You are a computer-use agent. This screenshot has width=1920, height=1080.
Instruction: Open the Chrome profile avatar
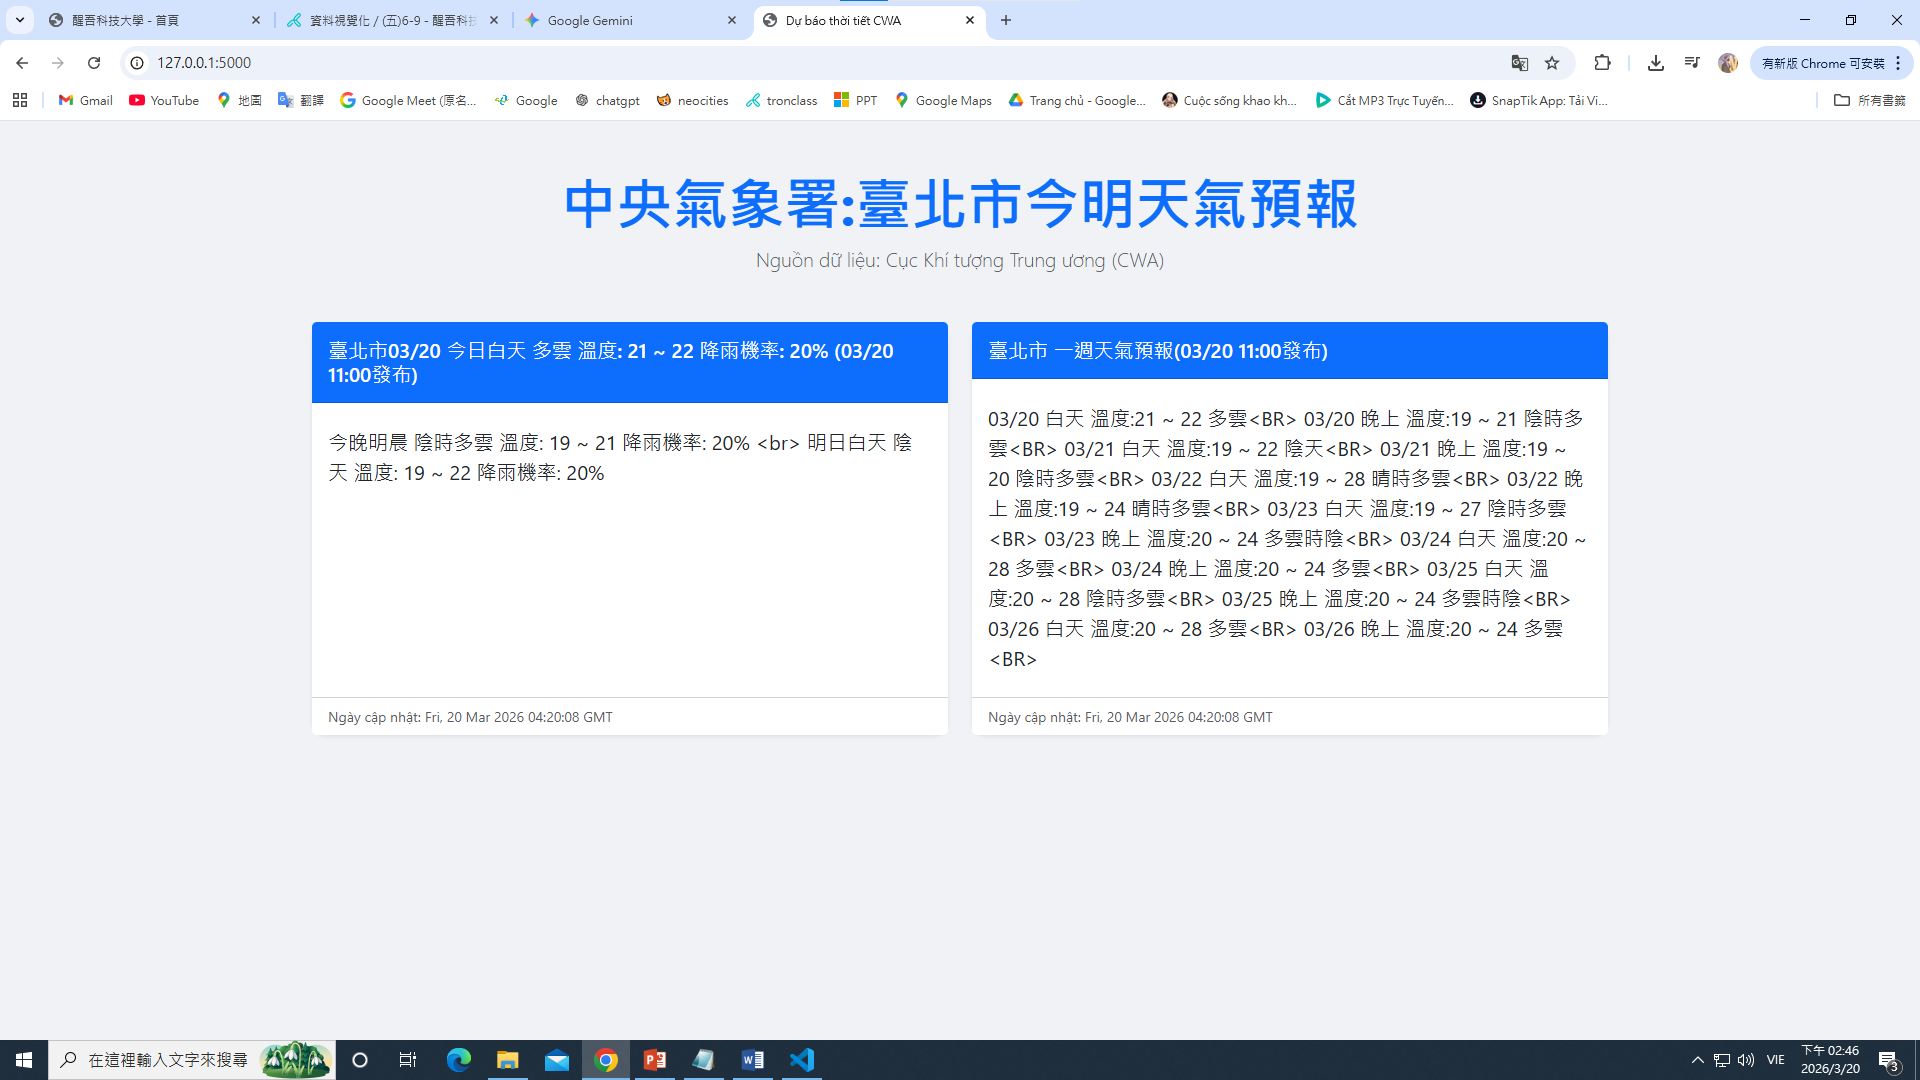[x=1728, y=63]
